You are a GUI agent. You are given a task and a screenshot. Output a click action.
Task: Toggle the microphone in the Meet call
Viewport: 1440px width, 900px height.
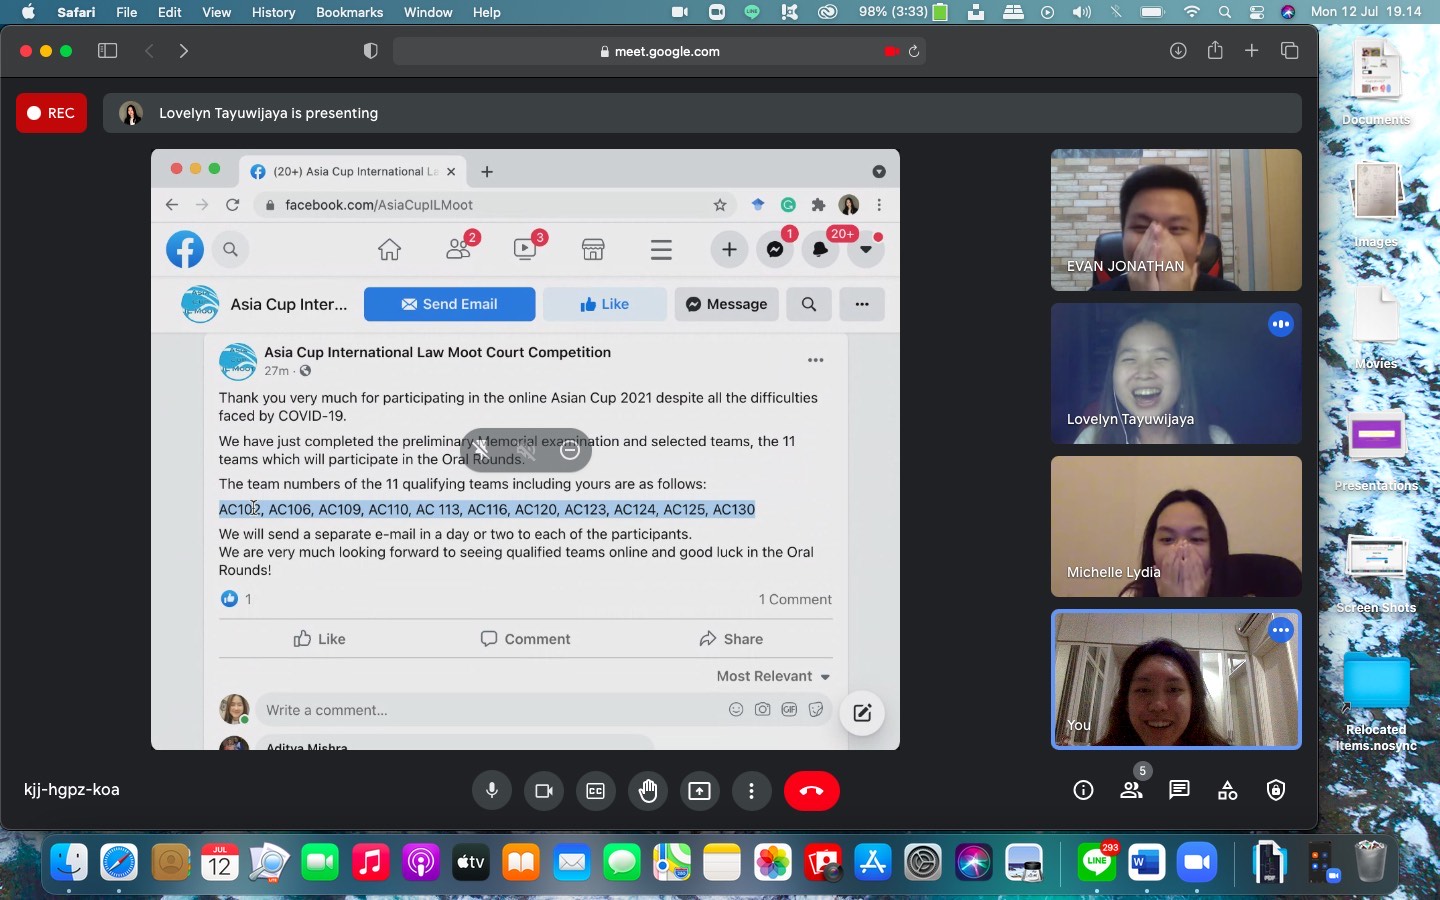[x=491, y=791]
